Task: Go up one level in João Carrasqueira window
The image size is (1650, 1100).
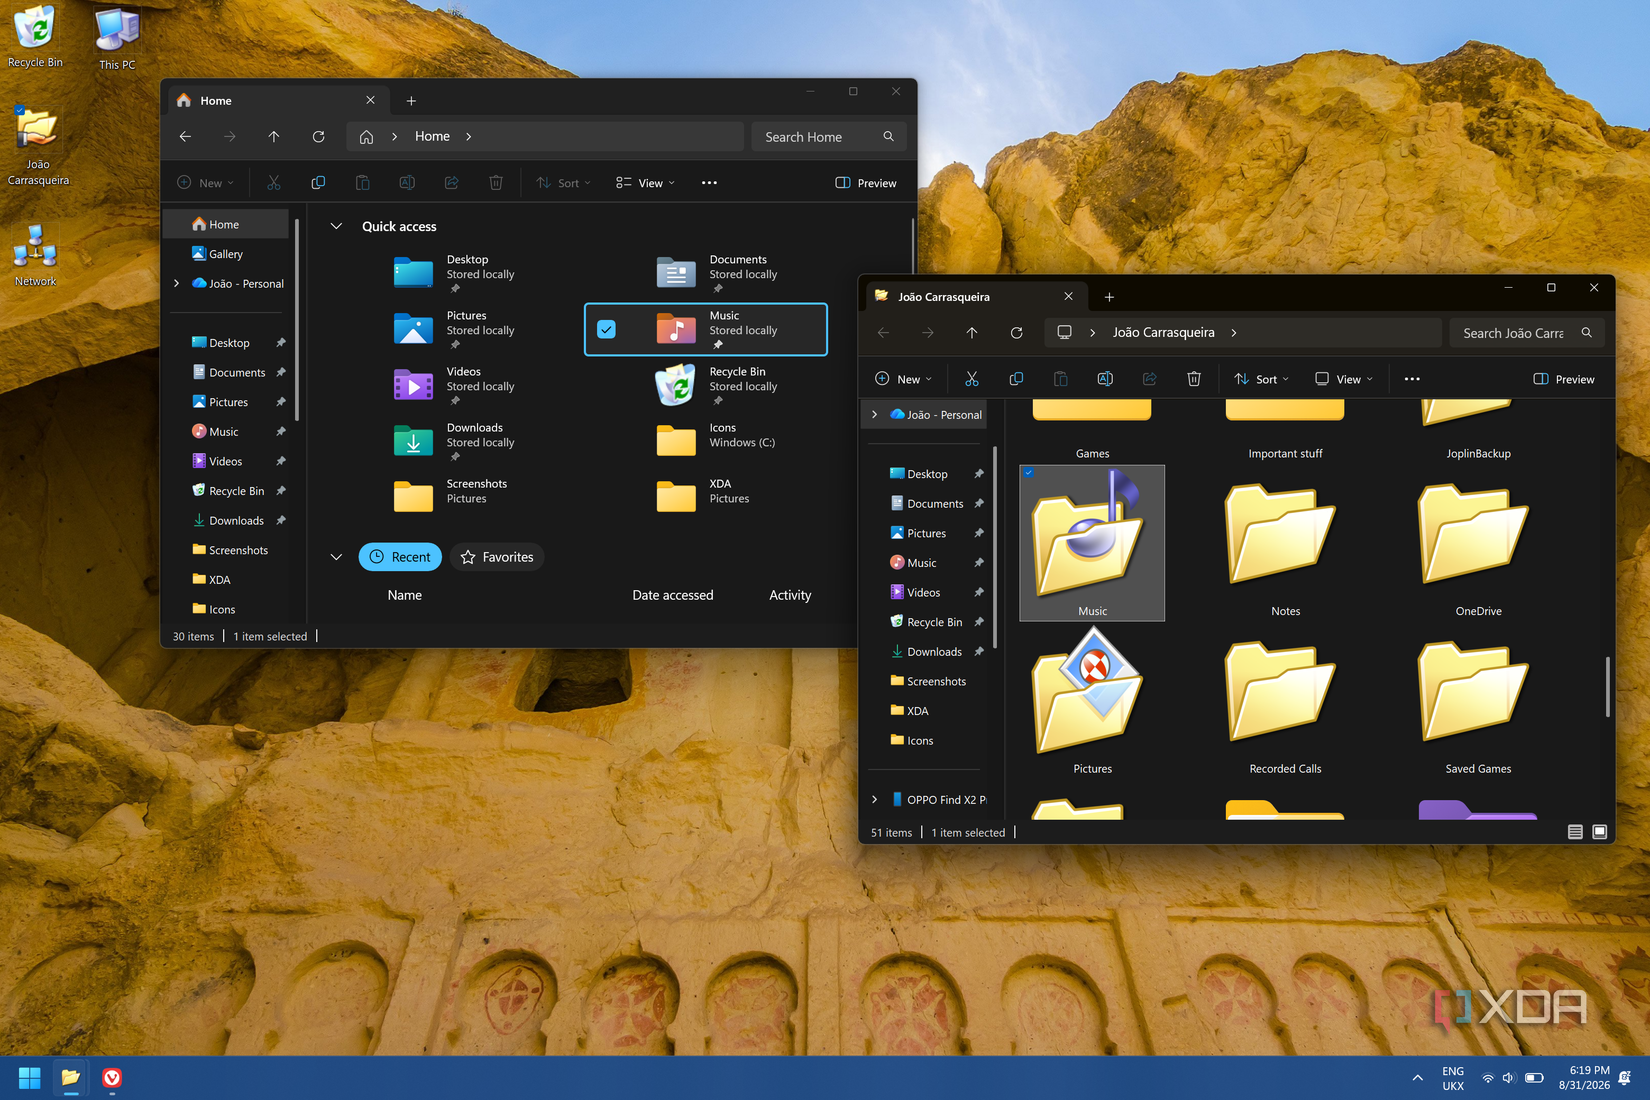Action: coord(972,333)
